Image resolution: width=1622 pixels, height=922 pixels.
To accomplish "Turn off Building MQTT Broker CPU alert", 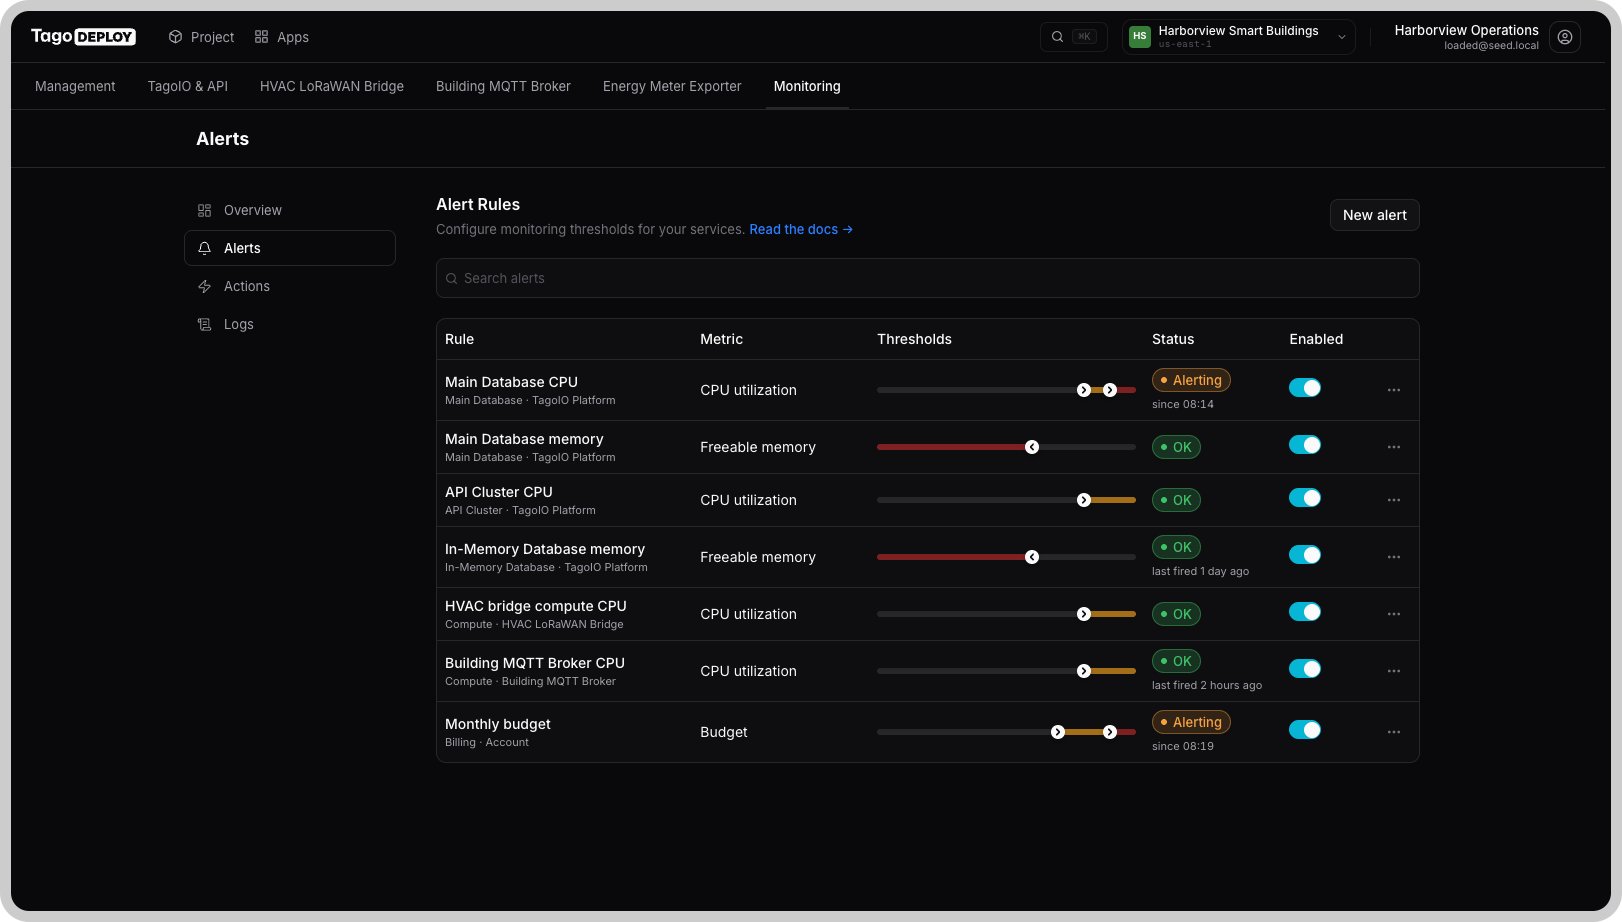I will click(x=1305, y=669).
